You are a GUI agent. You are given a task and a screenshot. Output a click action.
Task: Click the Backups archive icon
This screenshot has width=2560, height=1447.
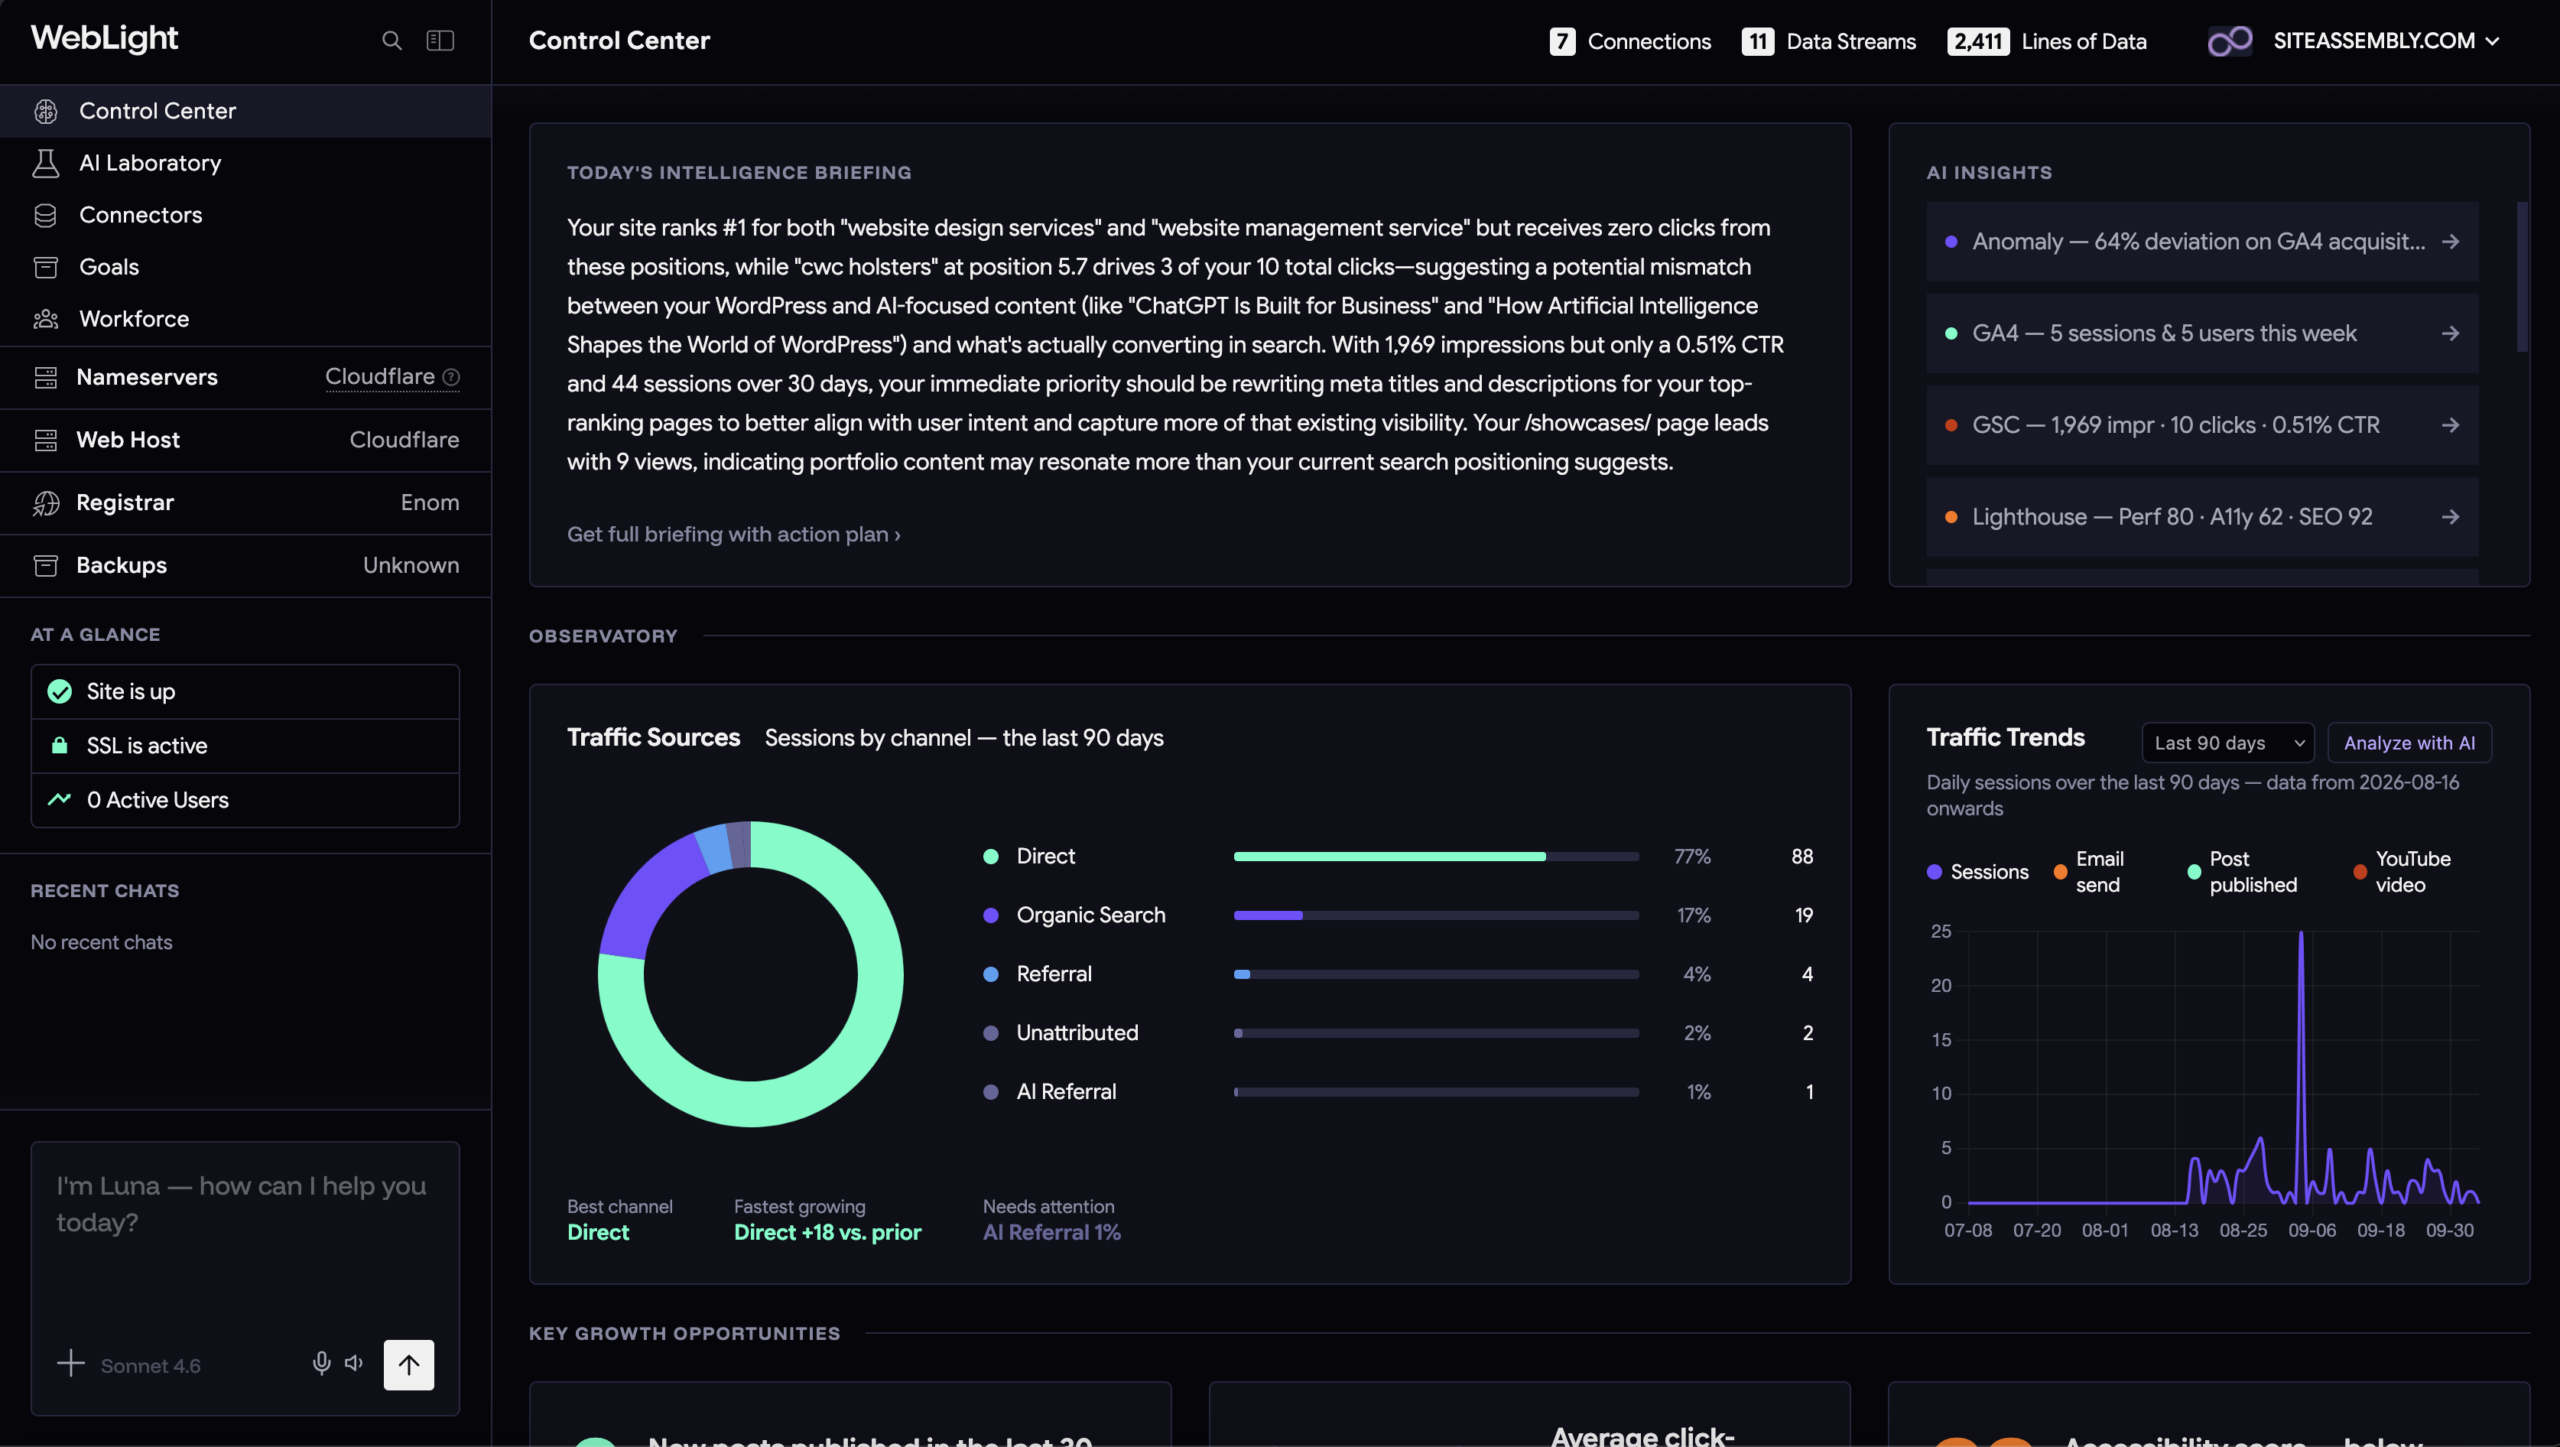click(46, 566)
